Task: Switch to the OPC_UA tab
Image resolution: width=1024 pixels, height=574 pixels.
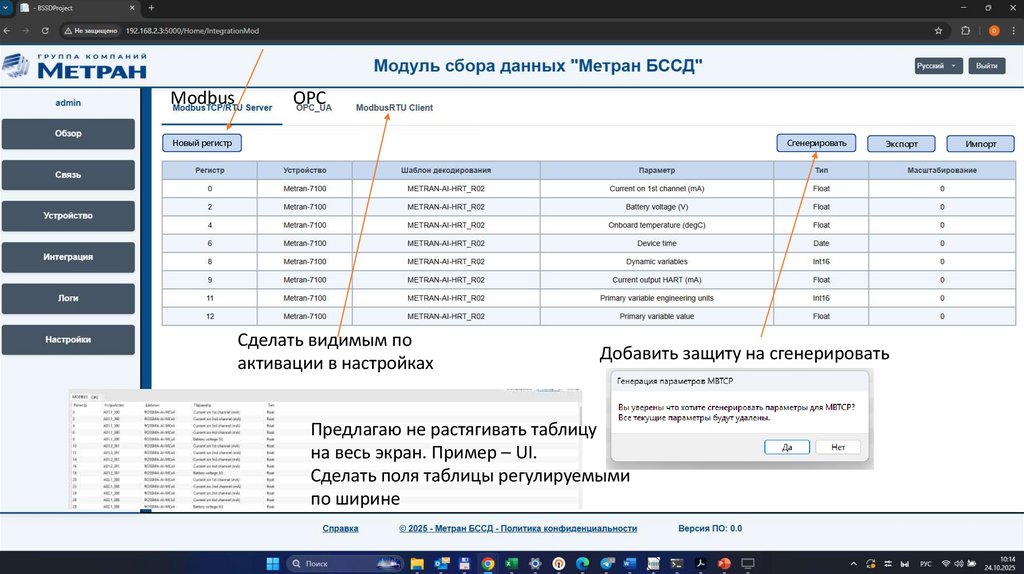Action: [x=313, y=108]
